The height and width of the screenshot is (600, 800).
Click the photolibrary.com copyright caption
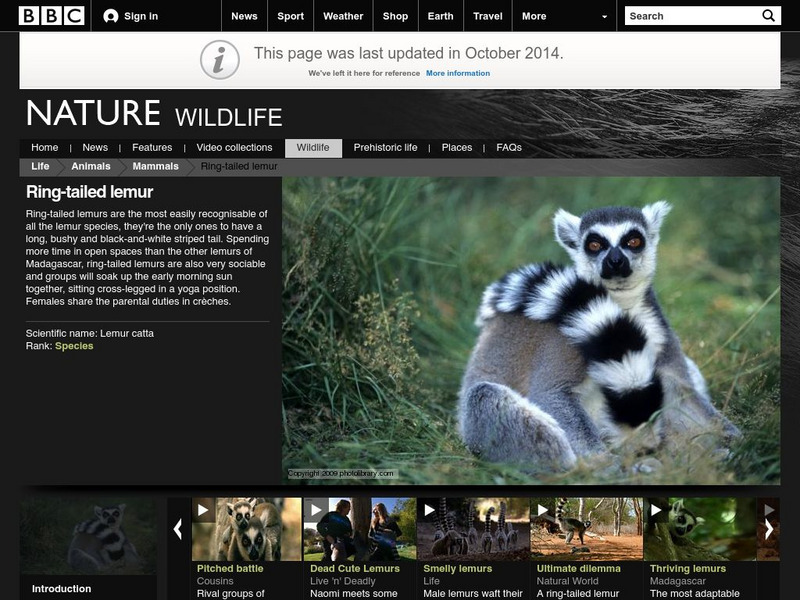pyautogui.click(x=341, y=473)
